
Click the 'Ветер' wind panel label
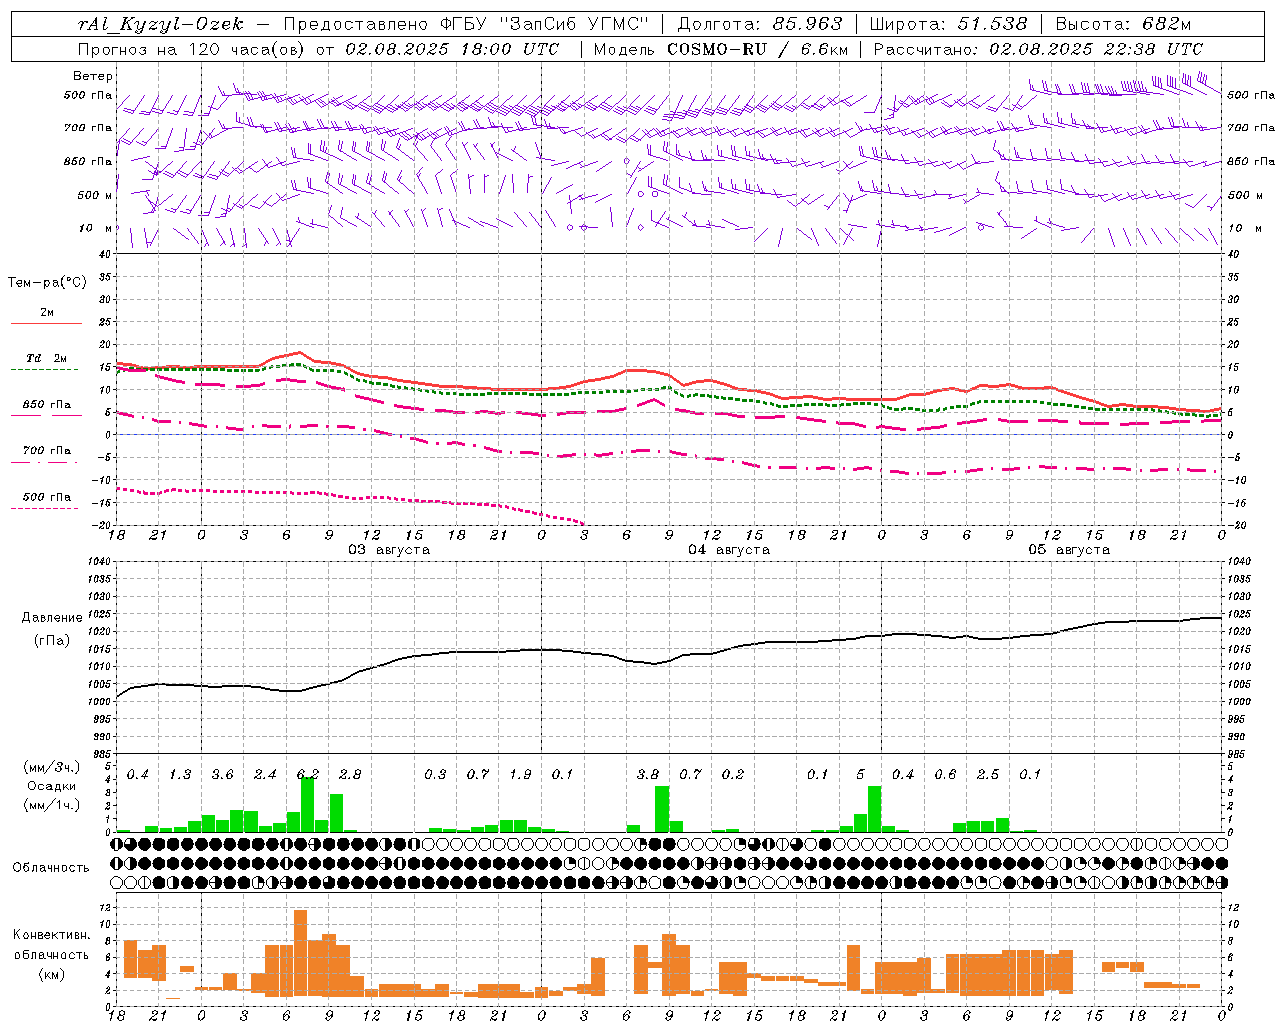click(93, 76)
